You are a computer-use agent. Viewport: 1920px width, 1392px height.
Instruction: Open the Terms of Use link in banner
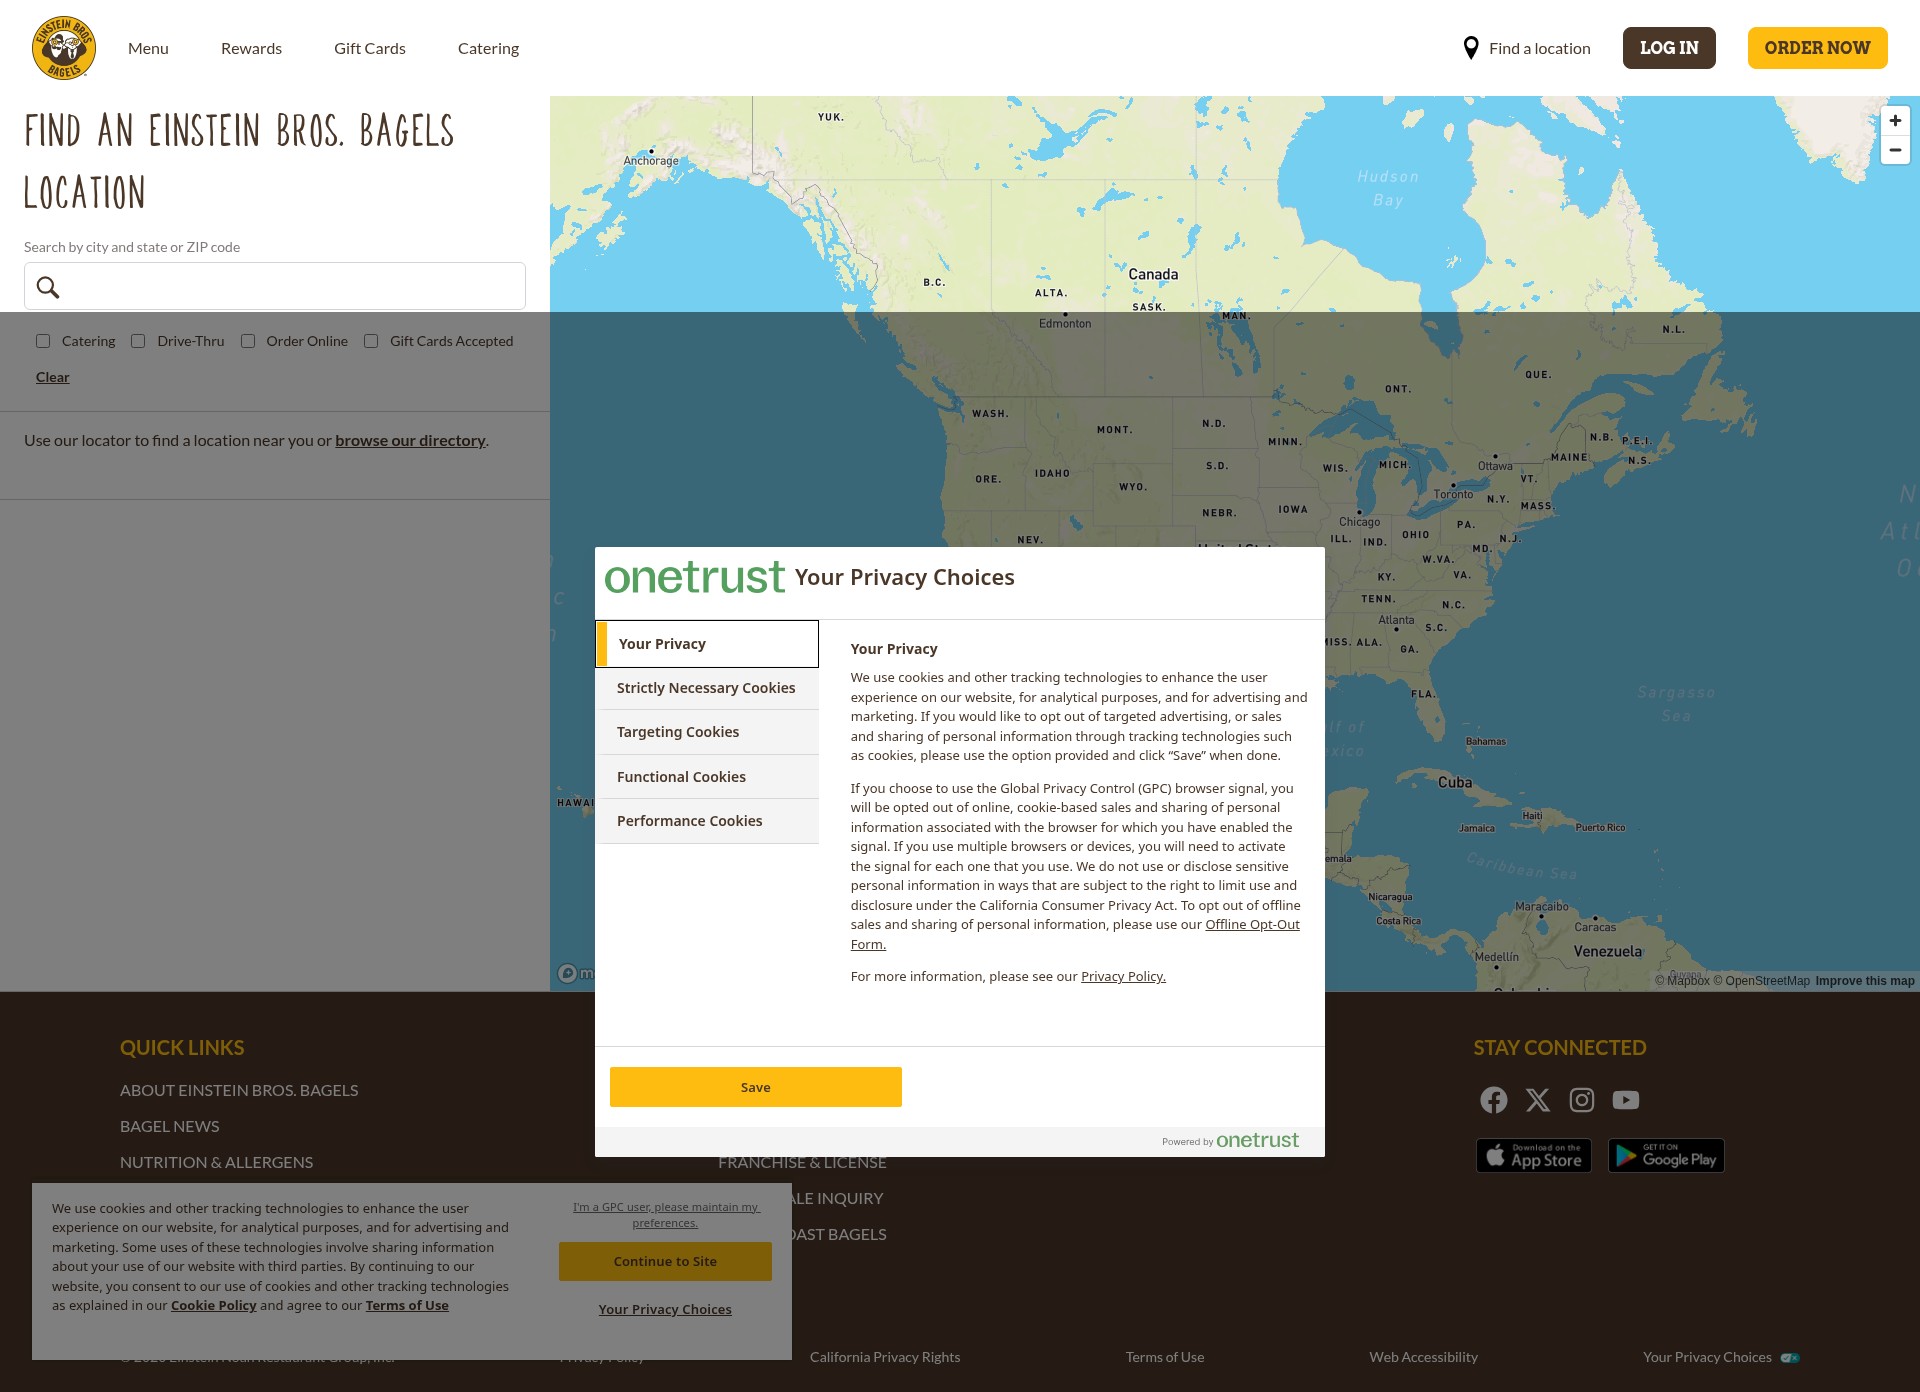(x=407, y=1305)
